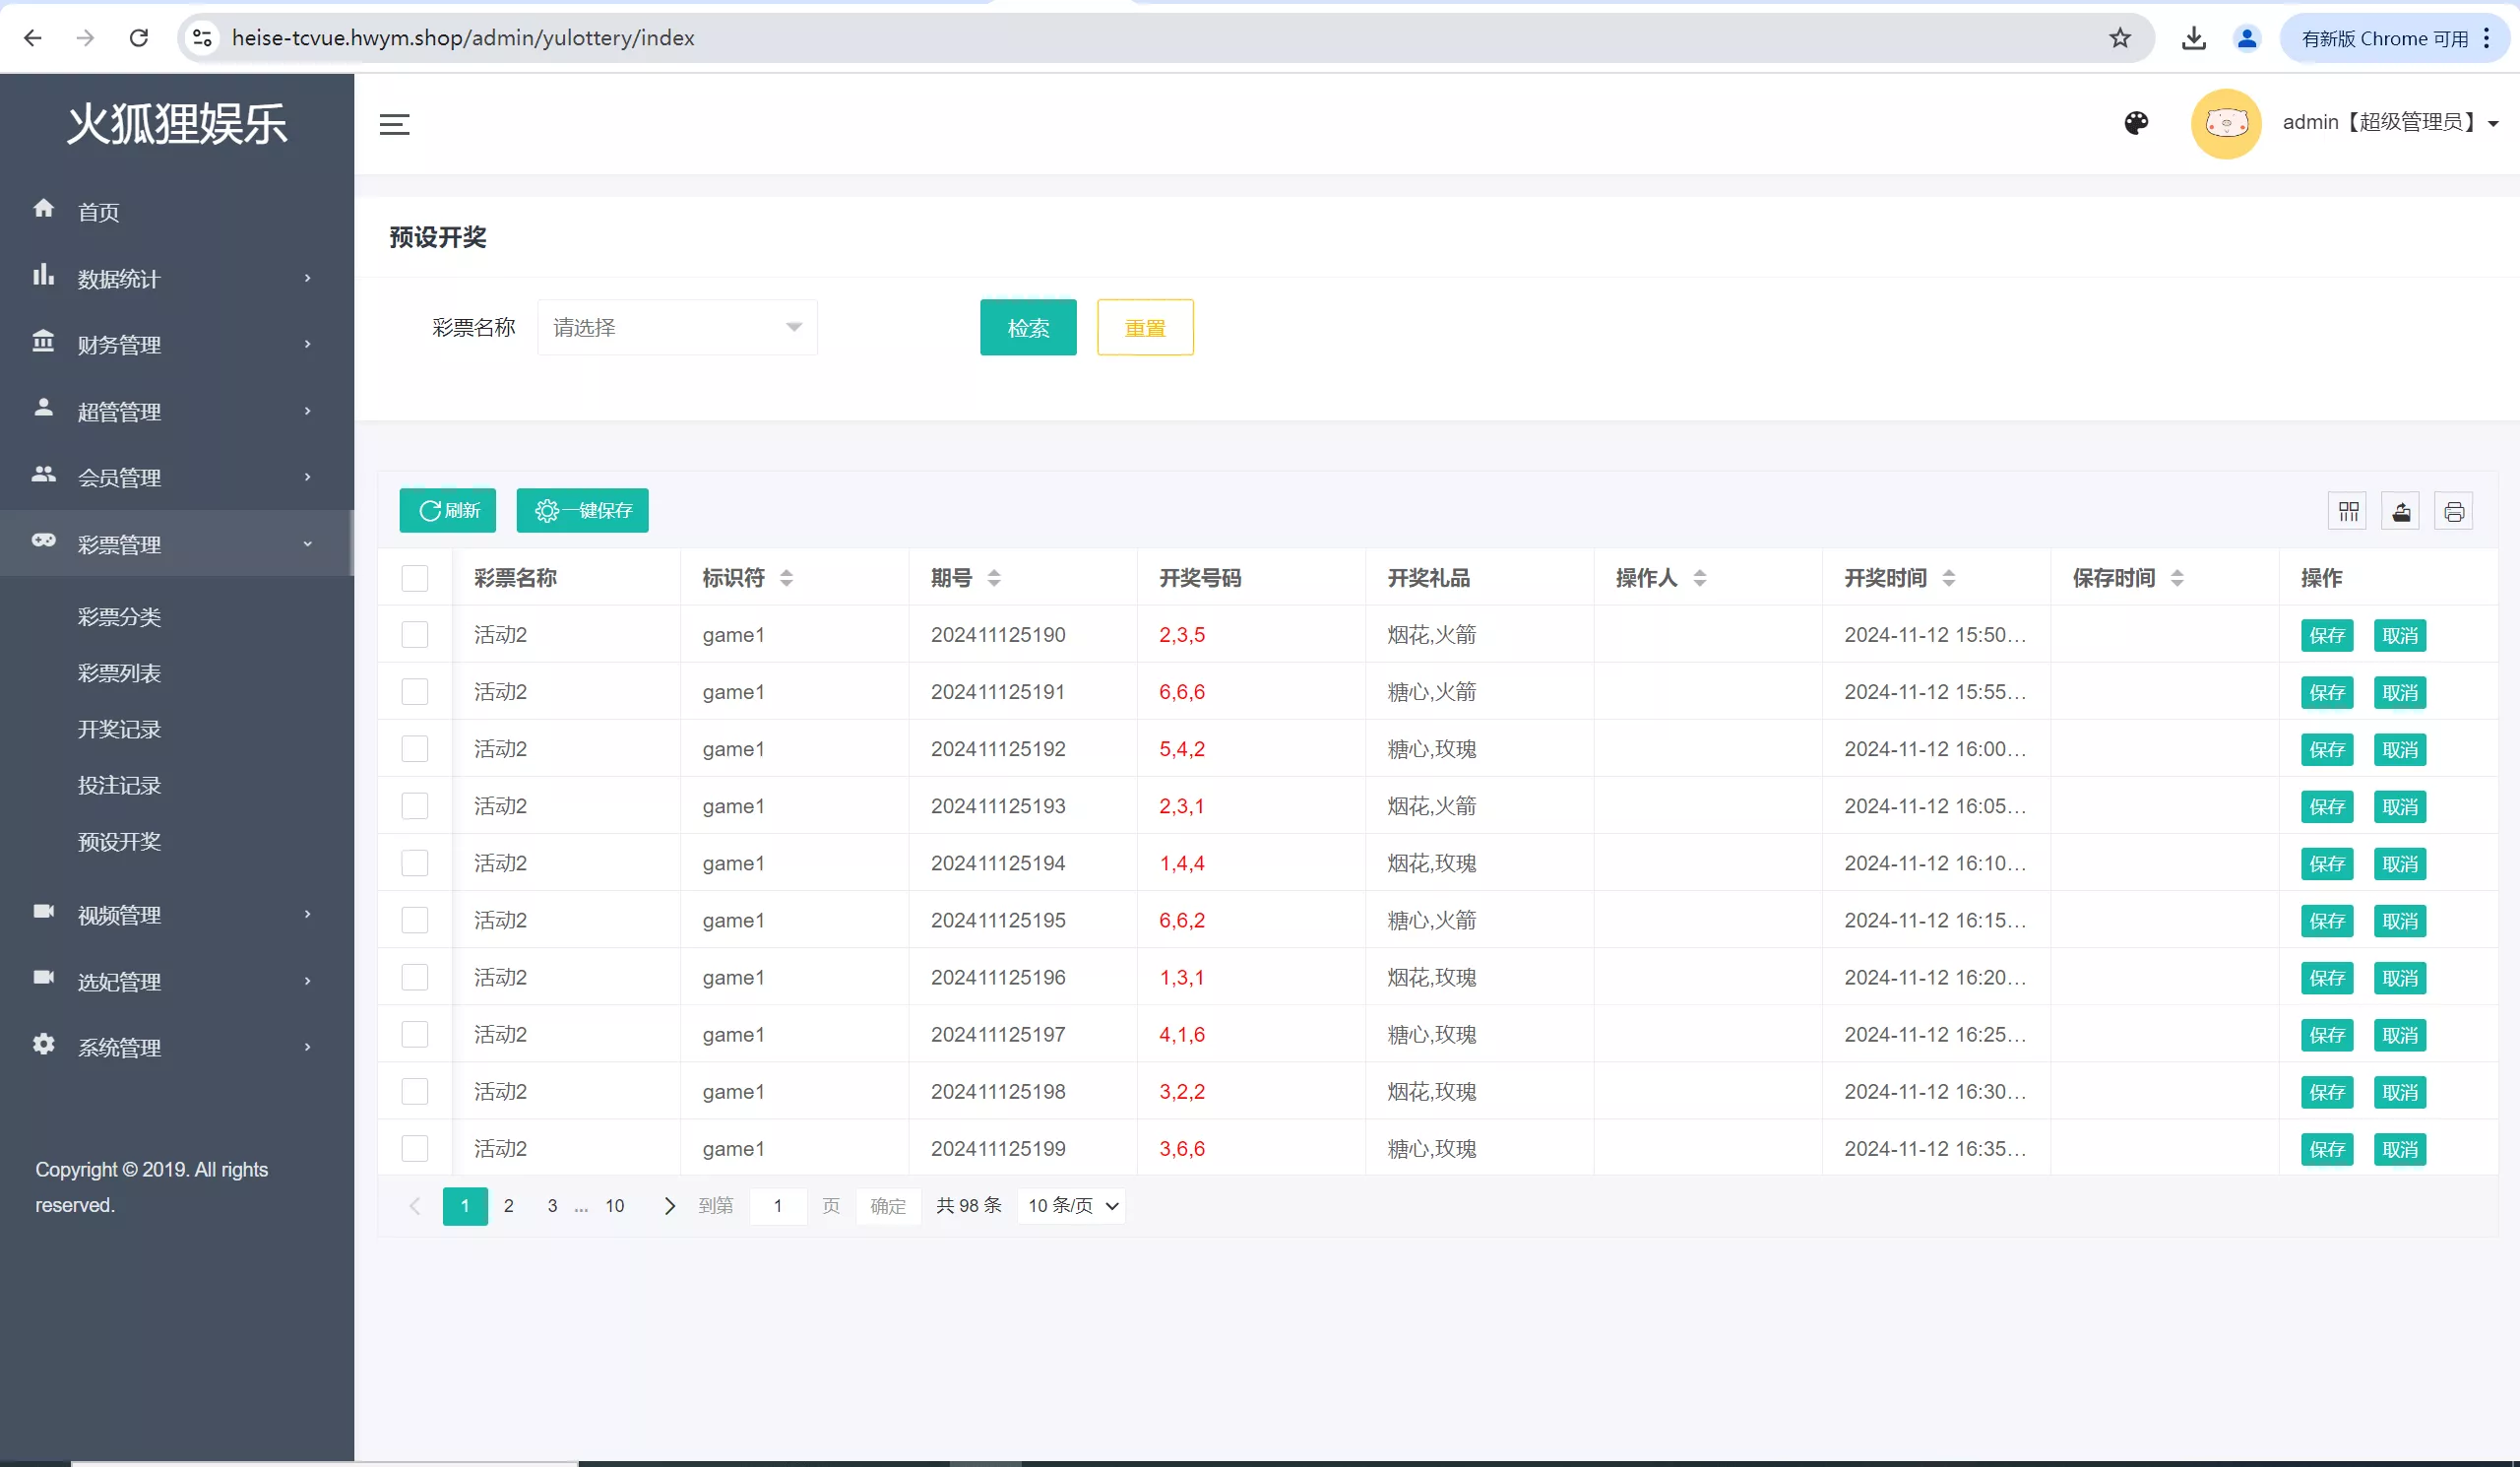Expand the 系统管理 sidebar section
The height and width of the screenshot is (1467, 2520).
119,1047
